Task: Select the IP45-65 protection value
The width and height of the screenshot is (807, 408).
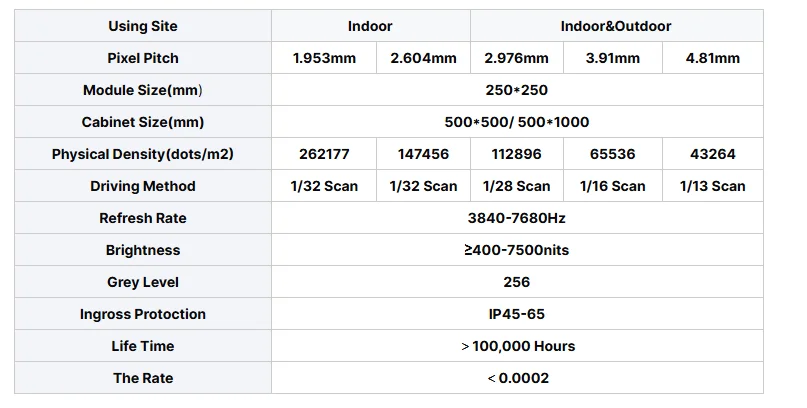Action: 516,314
